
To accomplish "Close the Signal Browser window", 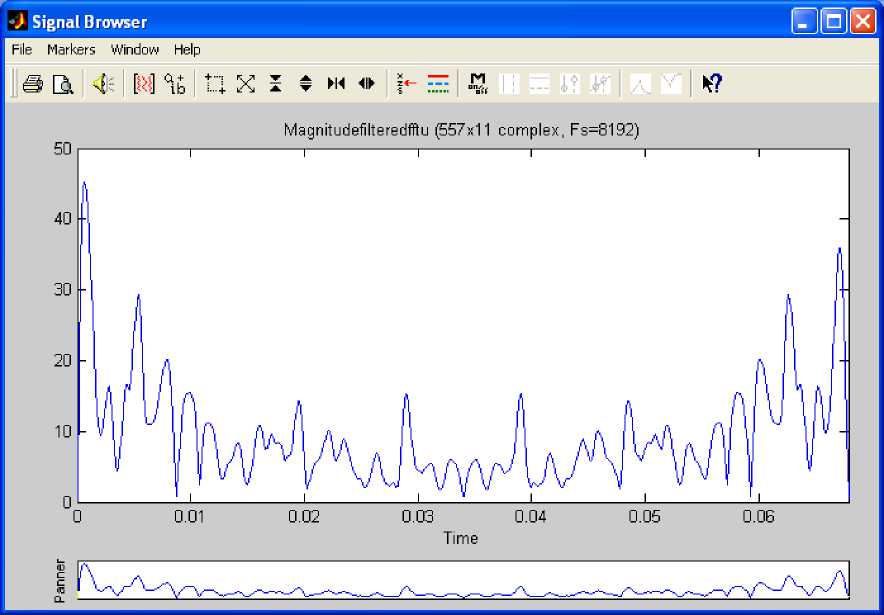I will [x=863, y=22].
